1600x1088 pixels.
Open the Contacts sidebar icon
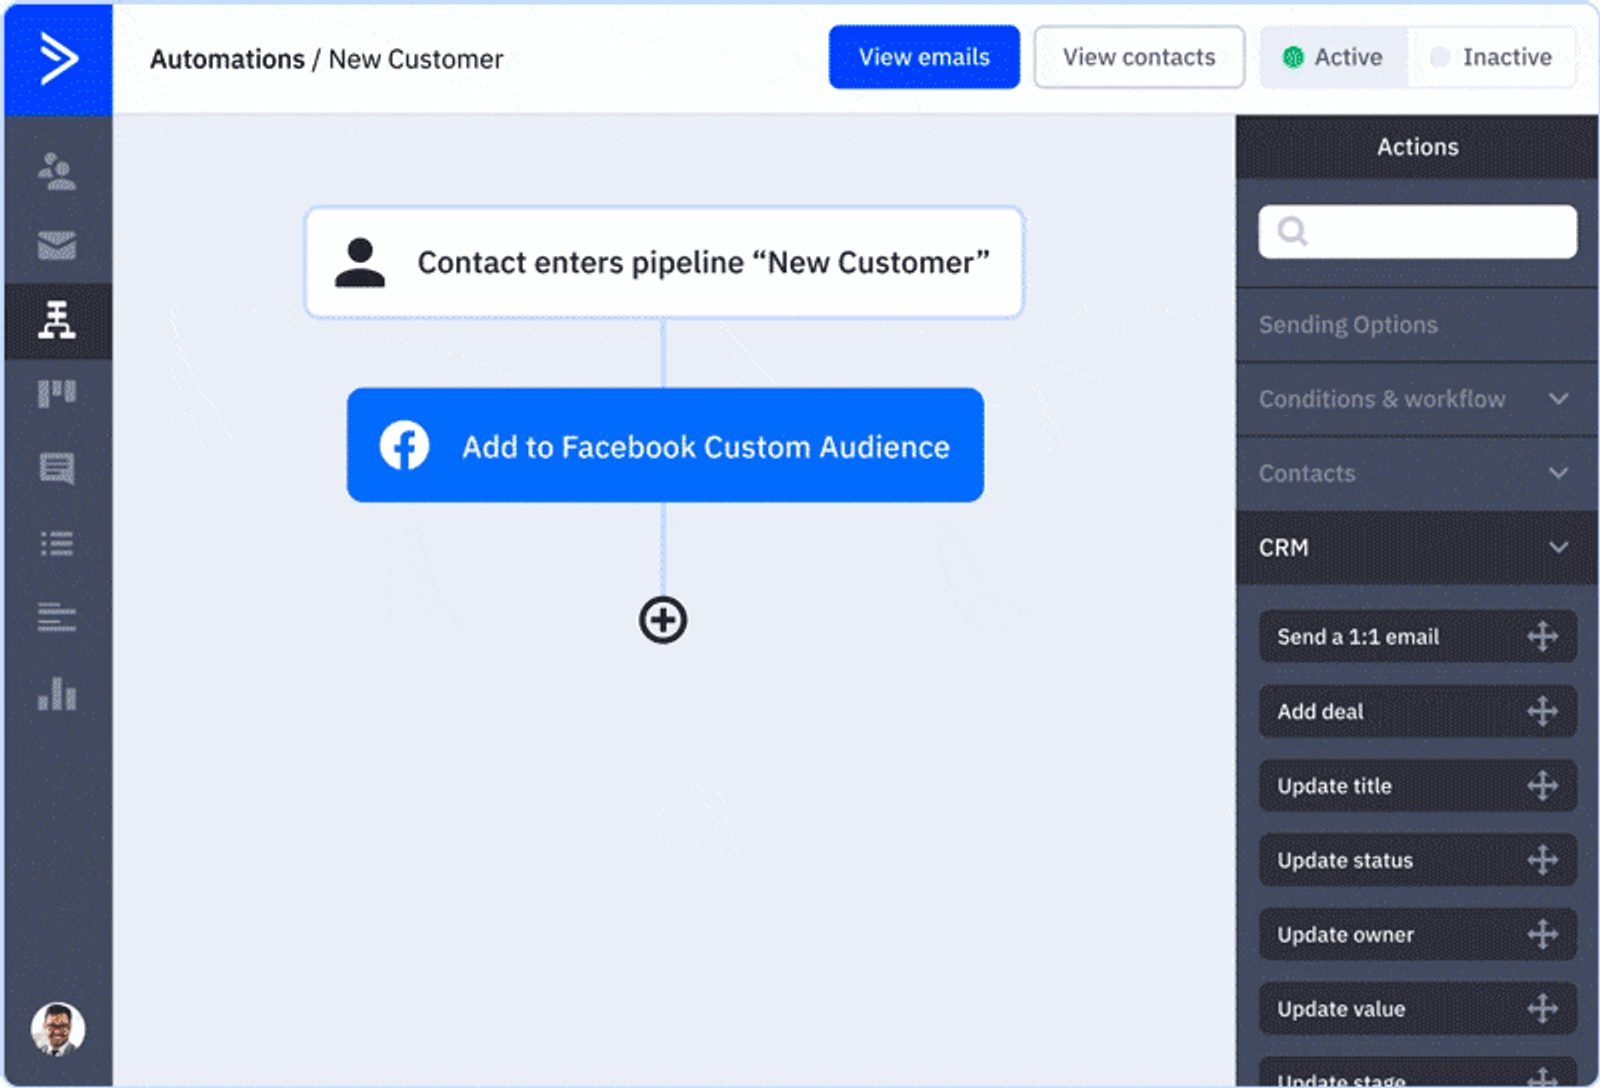click(x=57, y=172)
